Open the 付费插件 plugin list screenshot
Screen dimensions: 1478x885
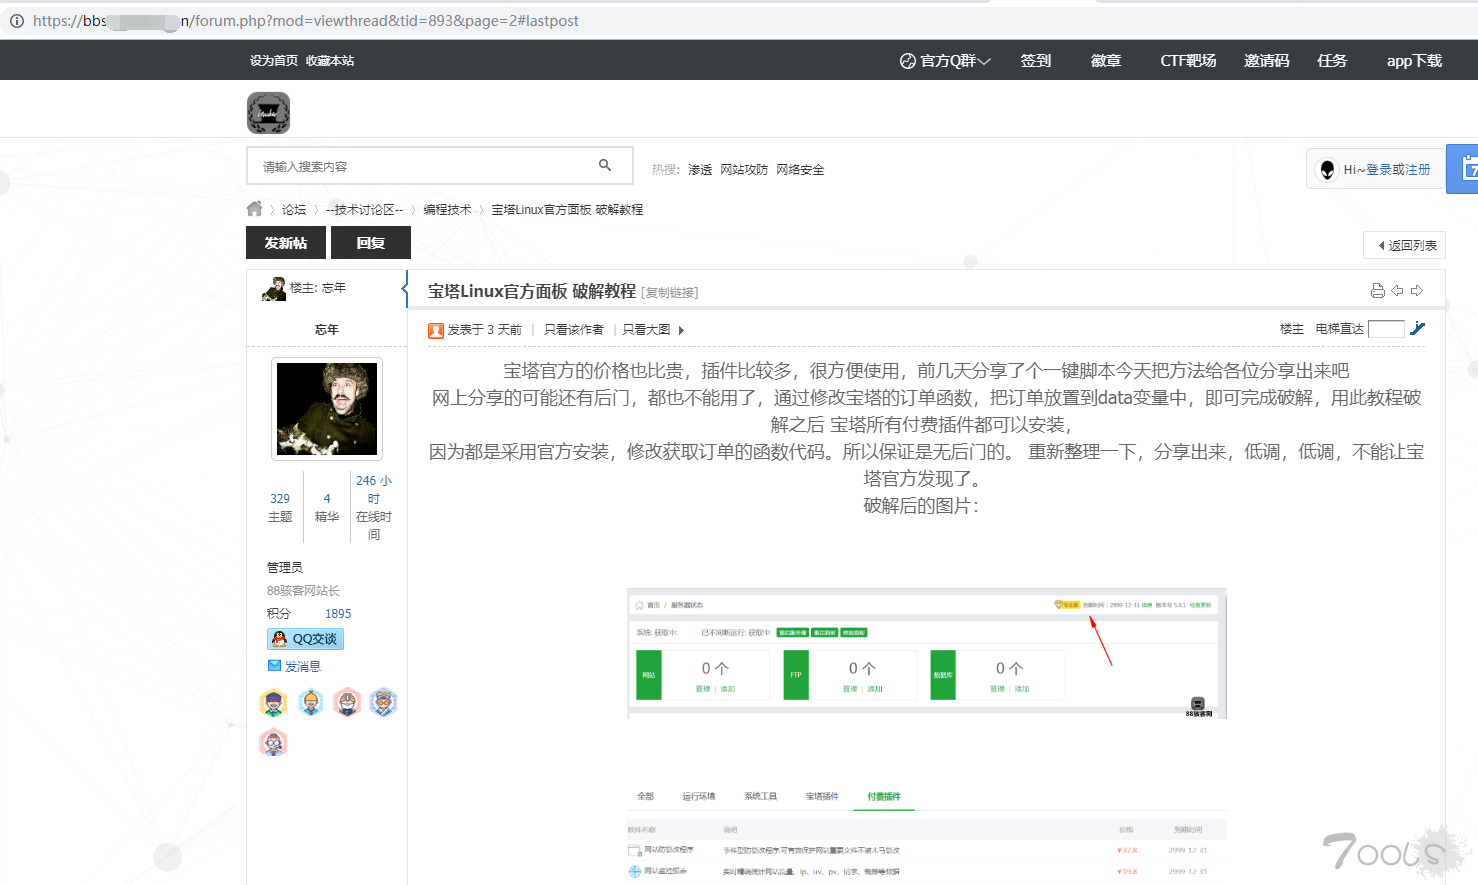[x=927, y=832]
